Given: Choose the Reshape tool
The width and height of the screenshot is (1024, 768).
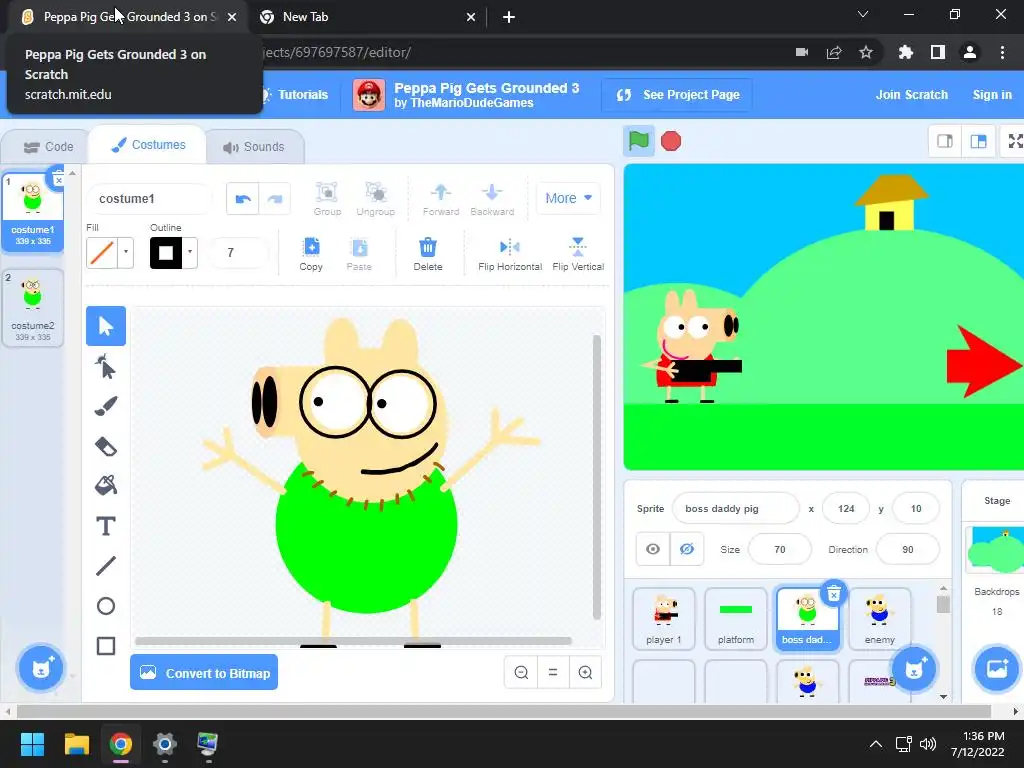Looking at the screenshot, I should (x=106, y=366).
